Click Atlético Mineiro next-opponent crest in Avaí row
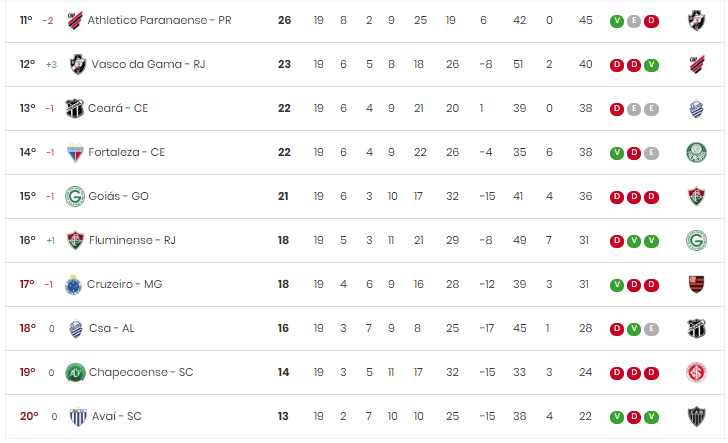This screenshot has height=443, width=728. (696, 417)
